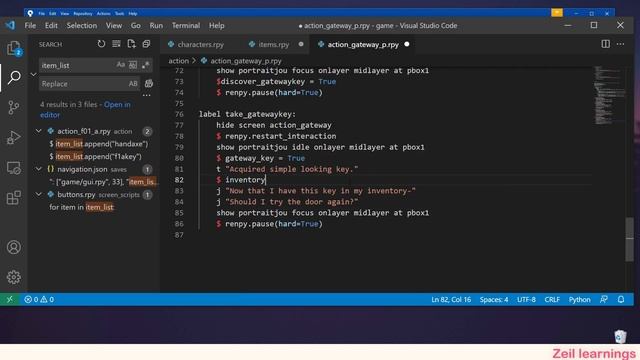The image size is (640, 360).
Task: Collapse all search results
Action: pyautogui.click(x=147, y=44)
